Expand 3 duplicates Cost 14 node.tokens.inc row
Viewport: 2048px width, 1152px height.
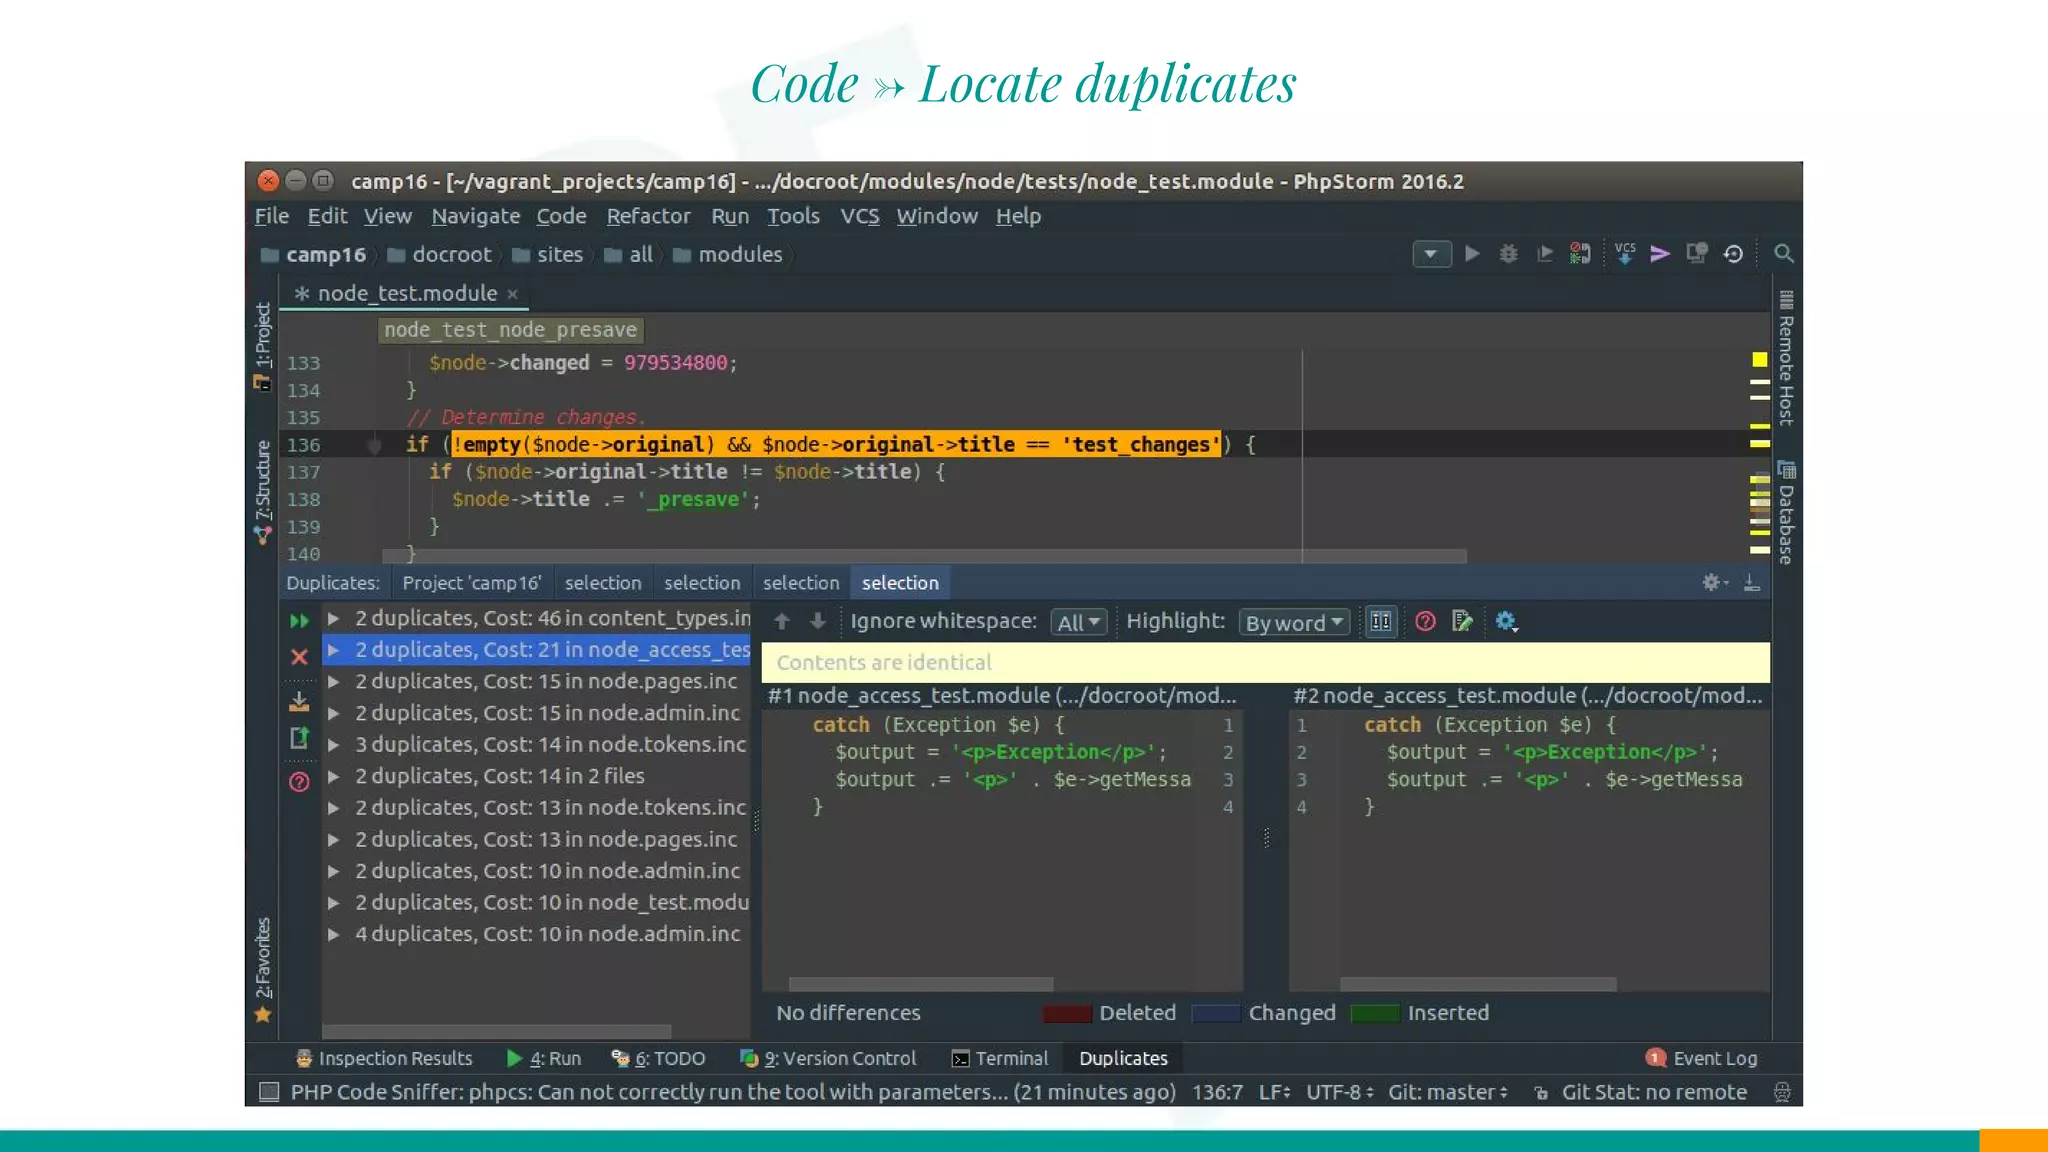(x=334, y=745)
